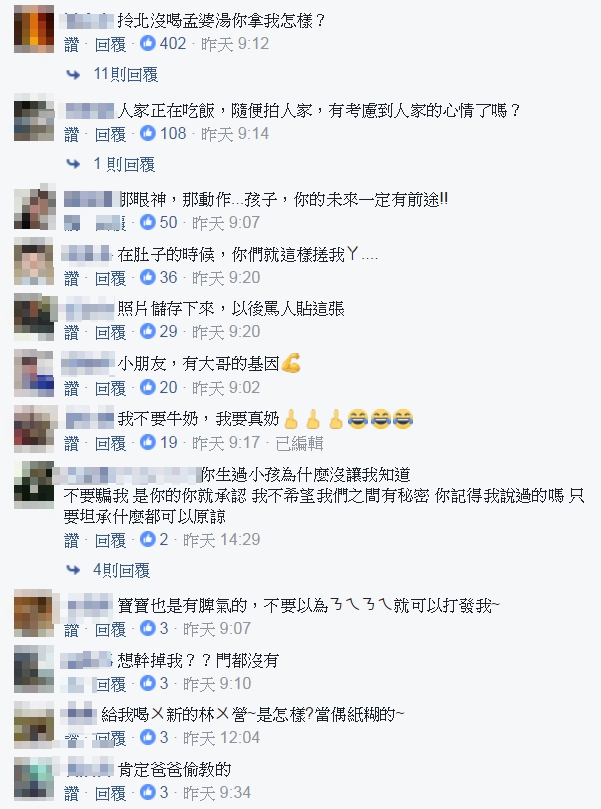Click the avatar of the top commenter
Screen dimensions: 601x809
(34, 29)
